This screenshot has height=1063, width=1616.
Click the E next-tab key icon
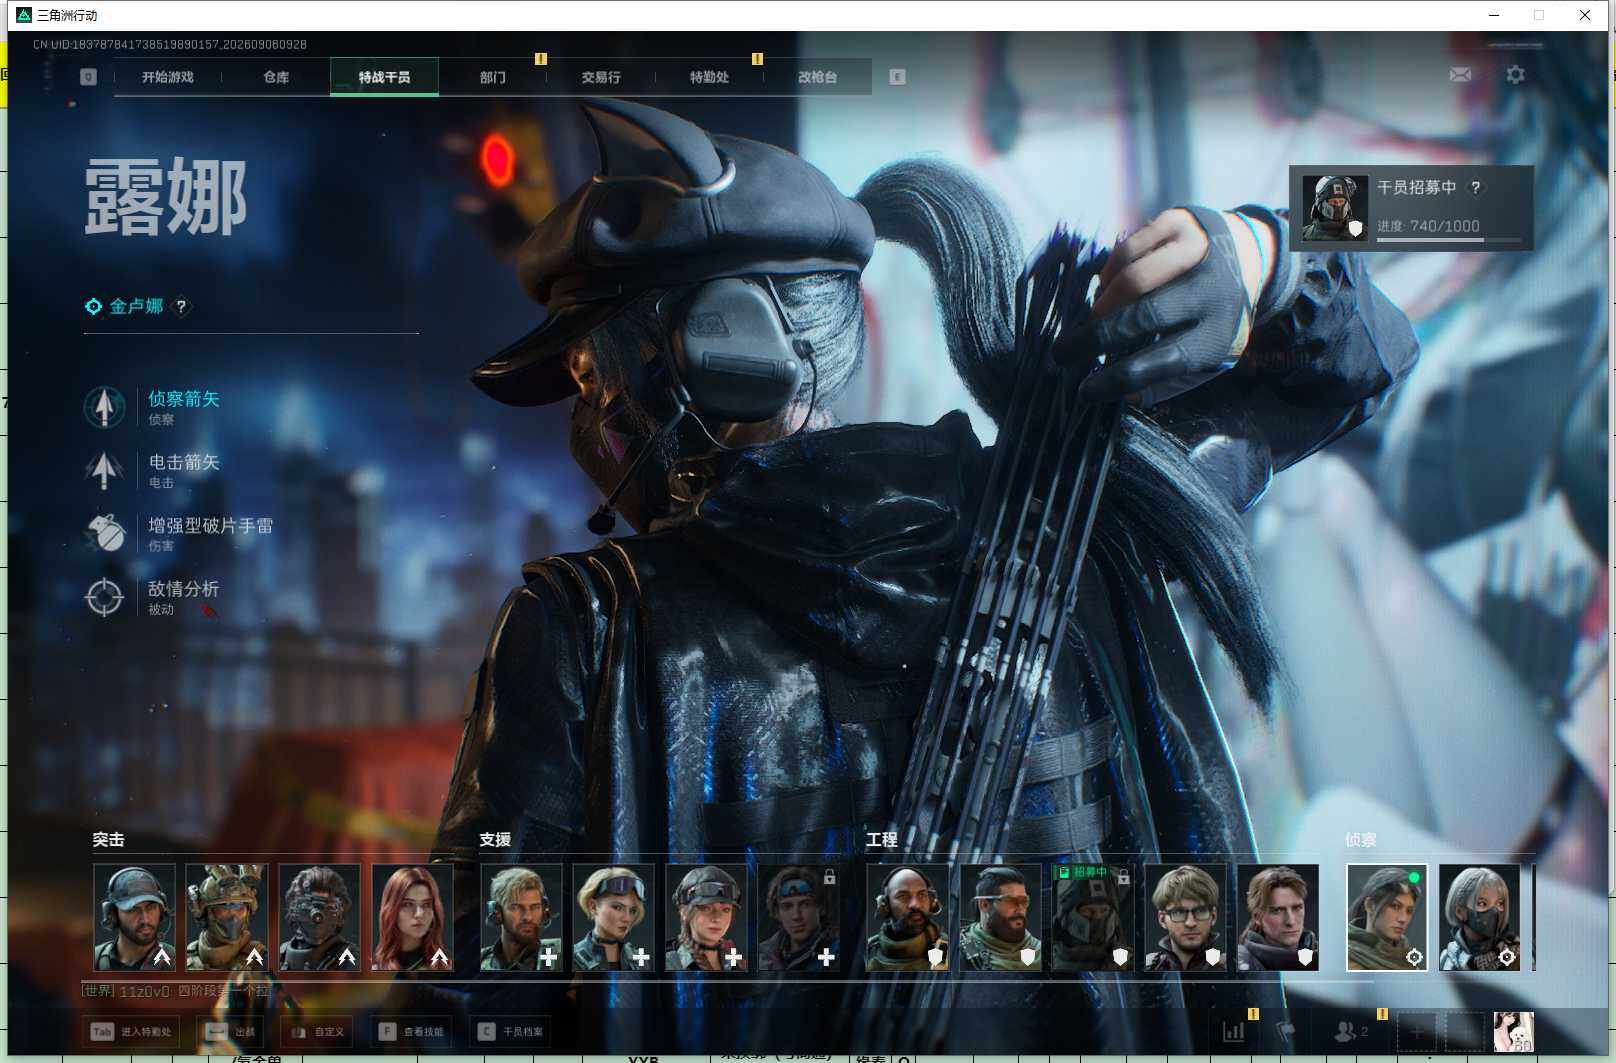(897, 77)
